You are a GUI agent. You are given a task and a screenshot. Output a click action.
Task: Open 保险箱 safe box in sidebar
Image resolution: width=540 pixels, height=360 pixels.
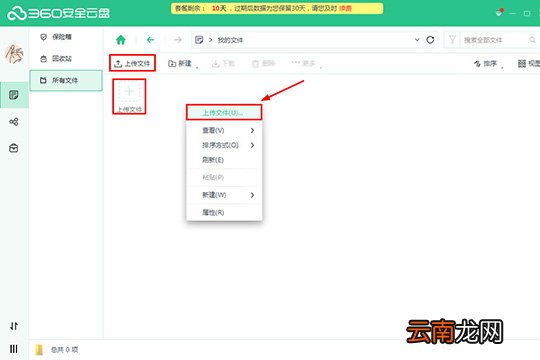click(56, 37)
